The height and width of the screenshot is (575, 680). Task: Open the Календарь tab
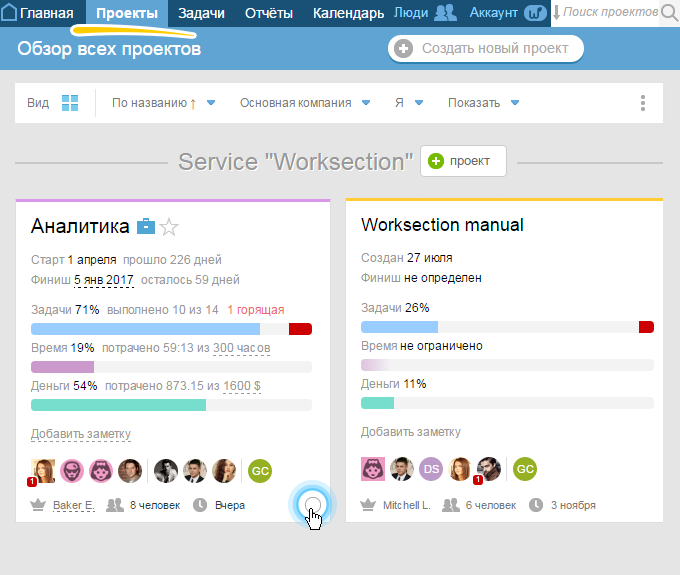(348, 13)
